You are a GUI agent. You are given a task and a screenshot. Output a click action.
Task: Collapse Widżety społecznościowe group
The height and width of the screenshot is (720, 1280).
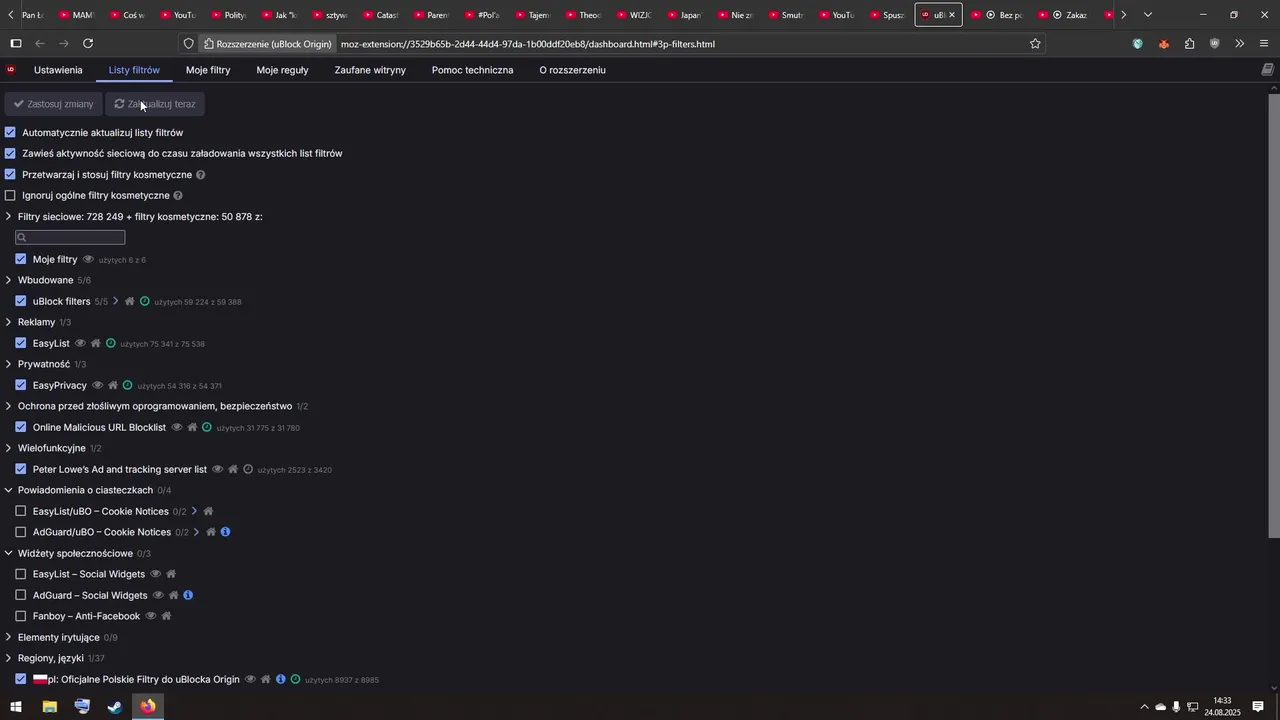tap(9, 553)
